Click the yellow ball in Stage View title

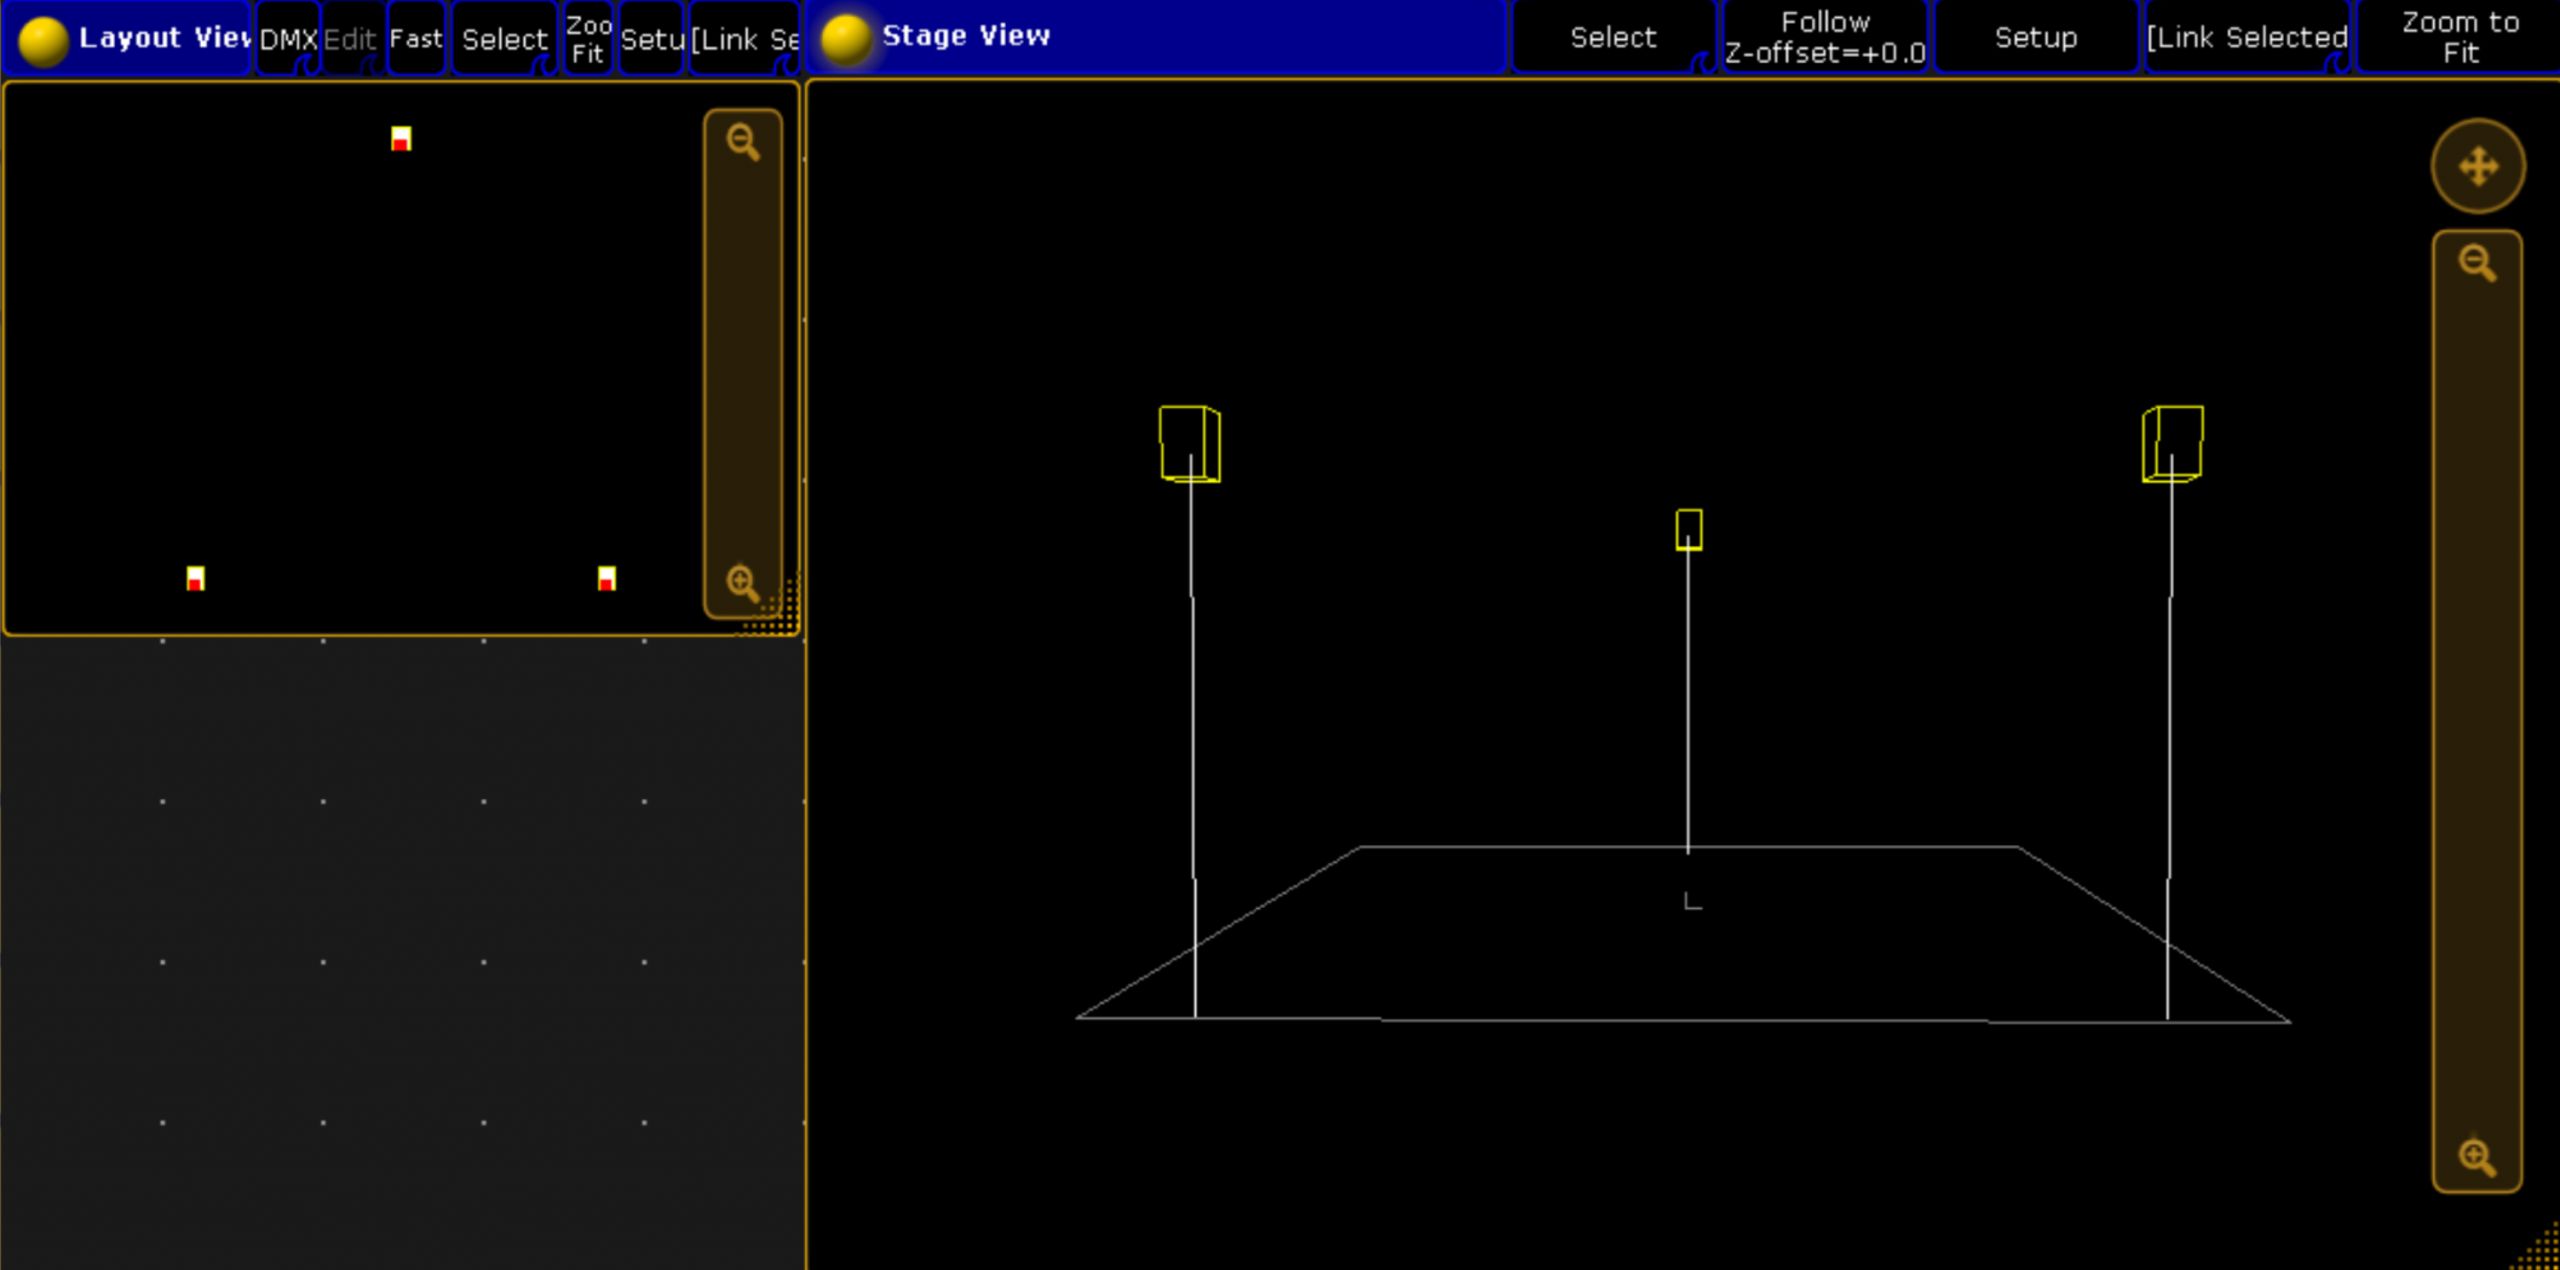click(x=846, y=39)
